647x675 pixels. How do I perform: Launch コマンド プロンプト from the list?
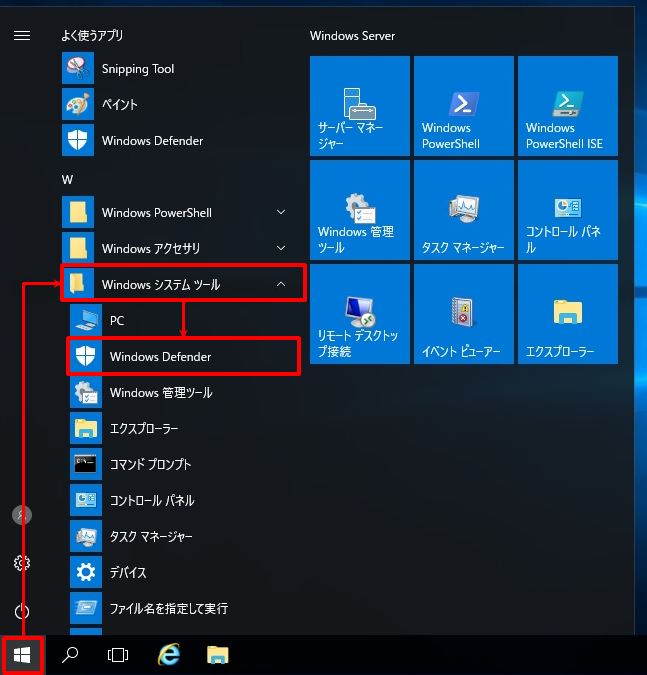click(183, 464)
